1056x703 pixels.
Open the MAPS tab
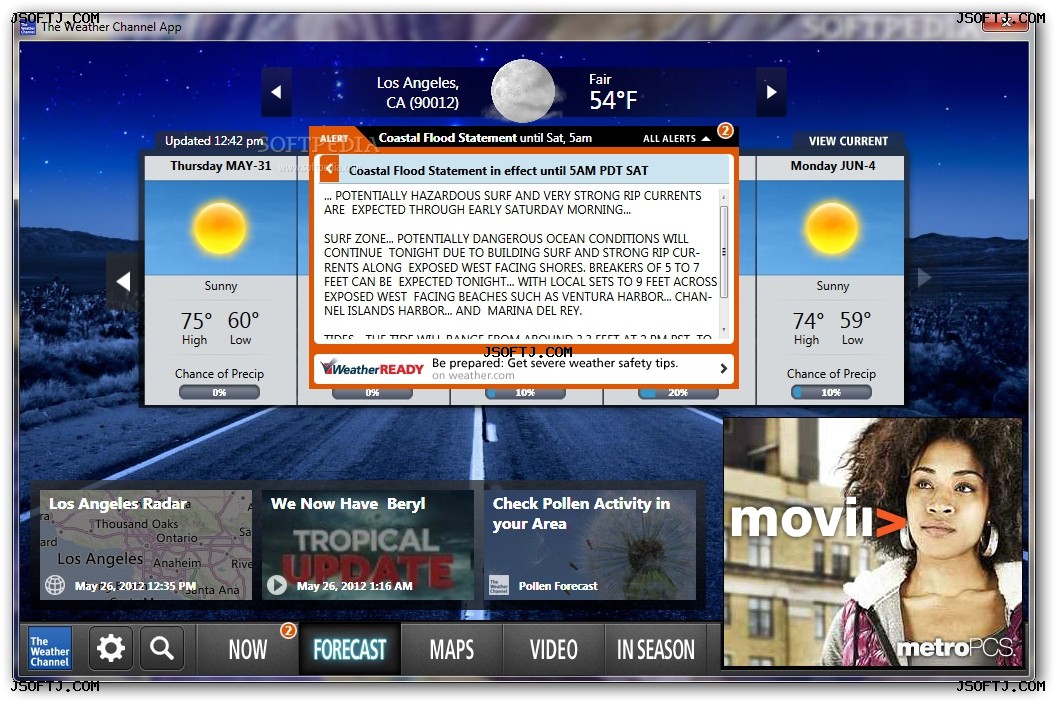[452, 649]
